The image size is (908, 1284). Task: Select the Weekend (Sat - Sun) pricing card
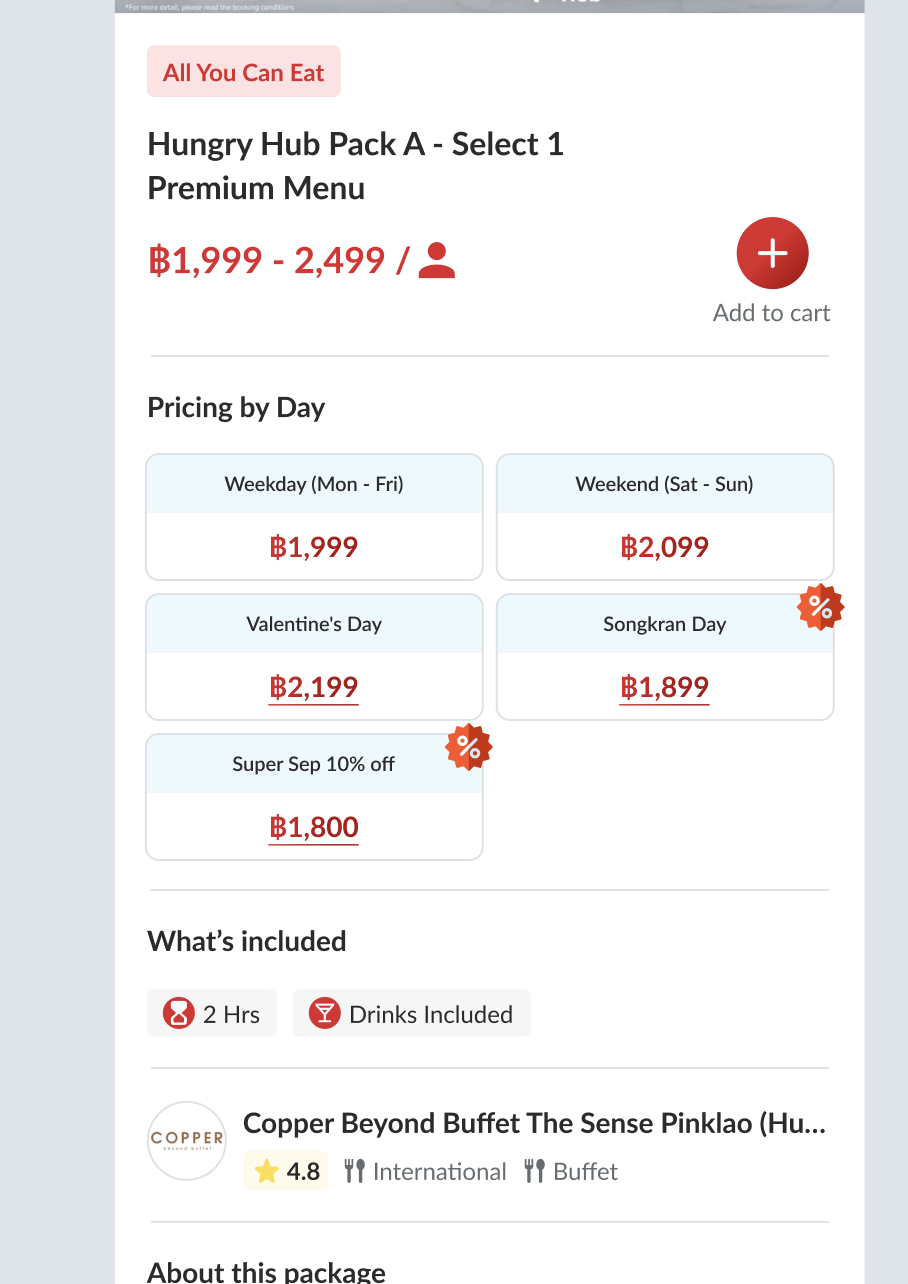coord(665,517)
